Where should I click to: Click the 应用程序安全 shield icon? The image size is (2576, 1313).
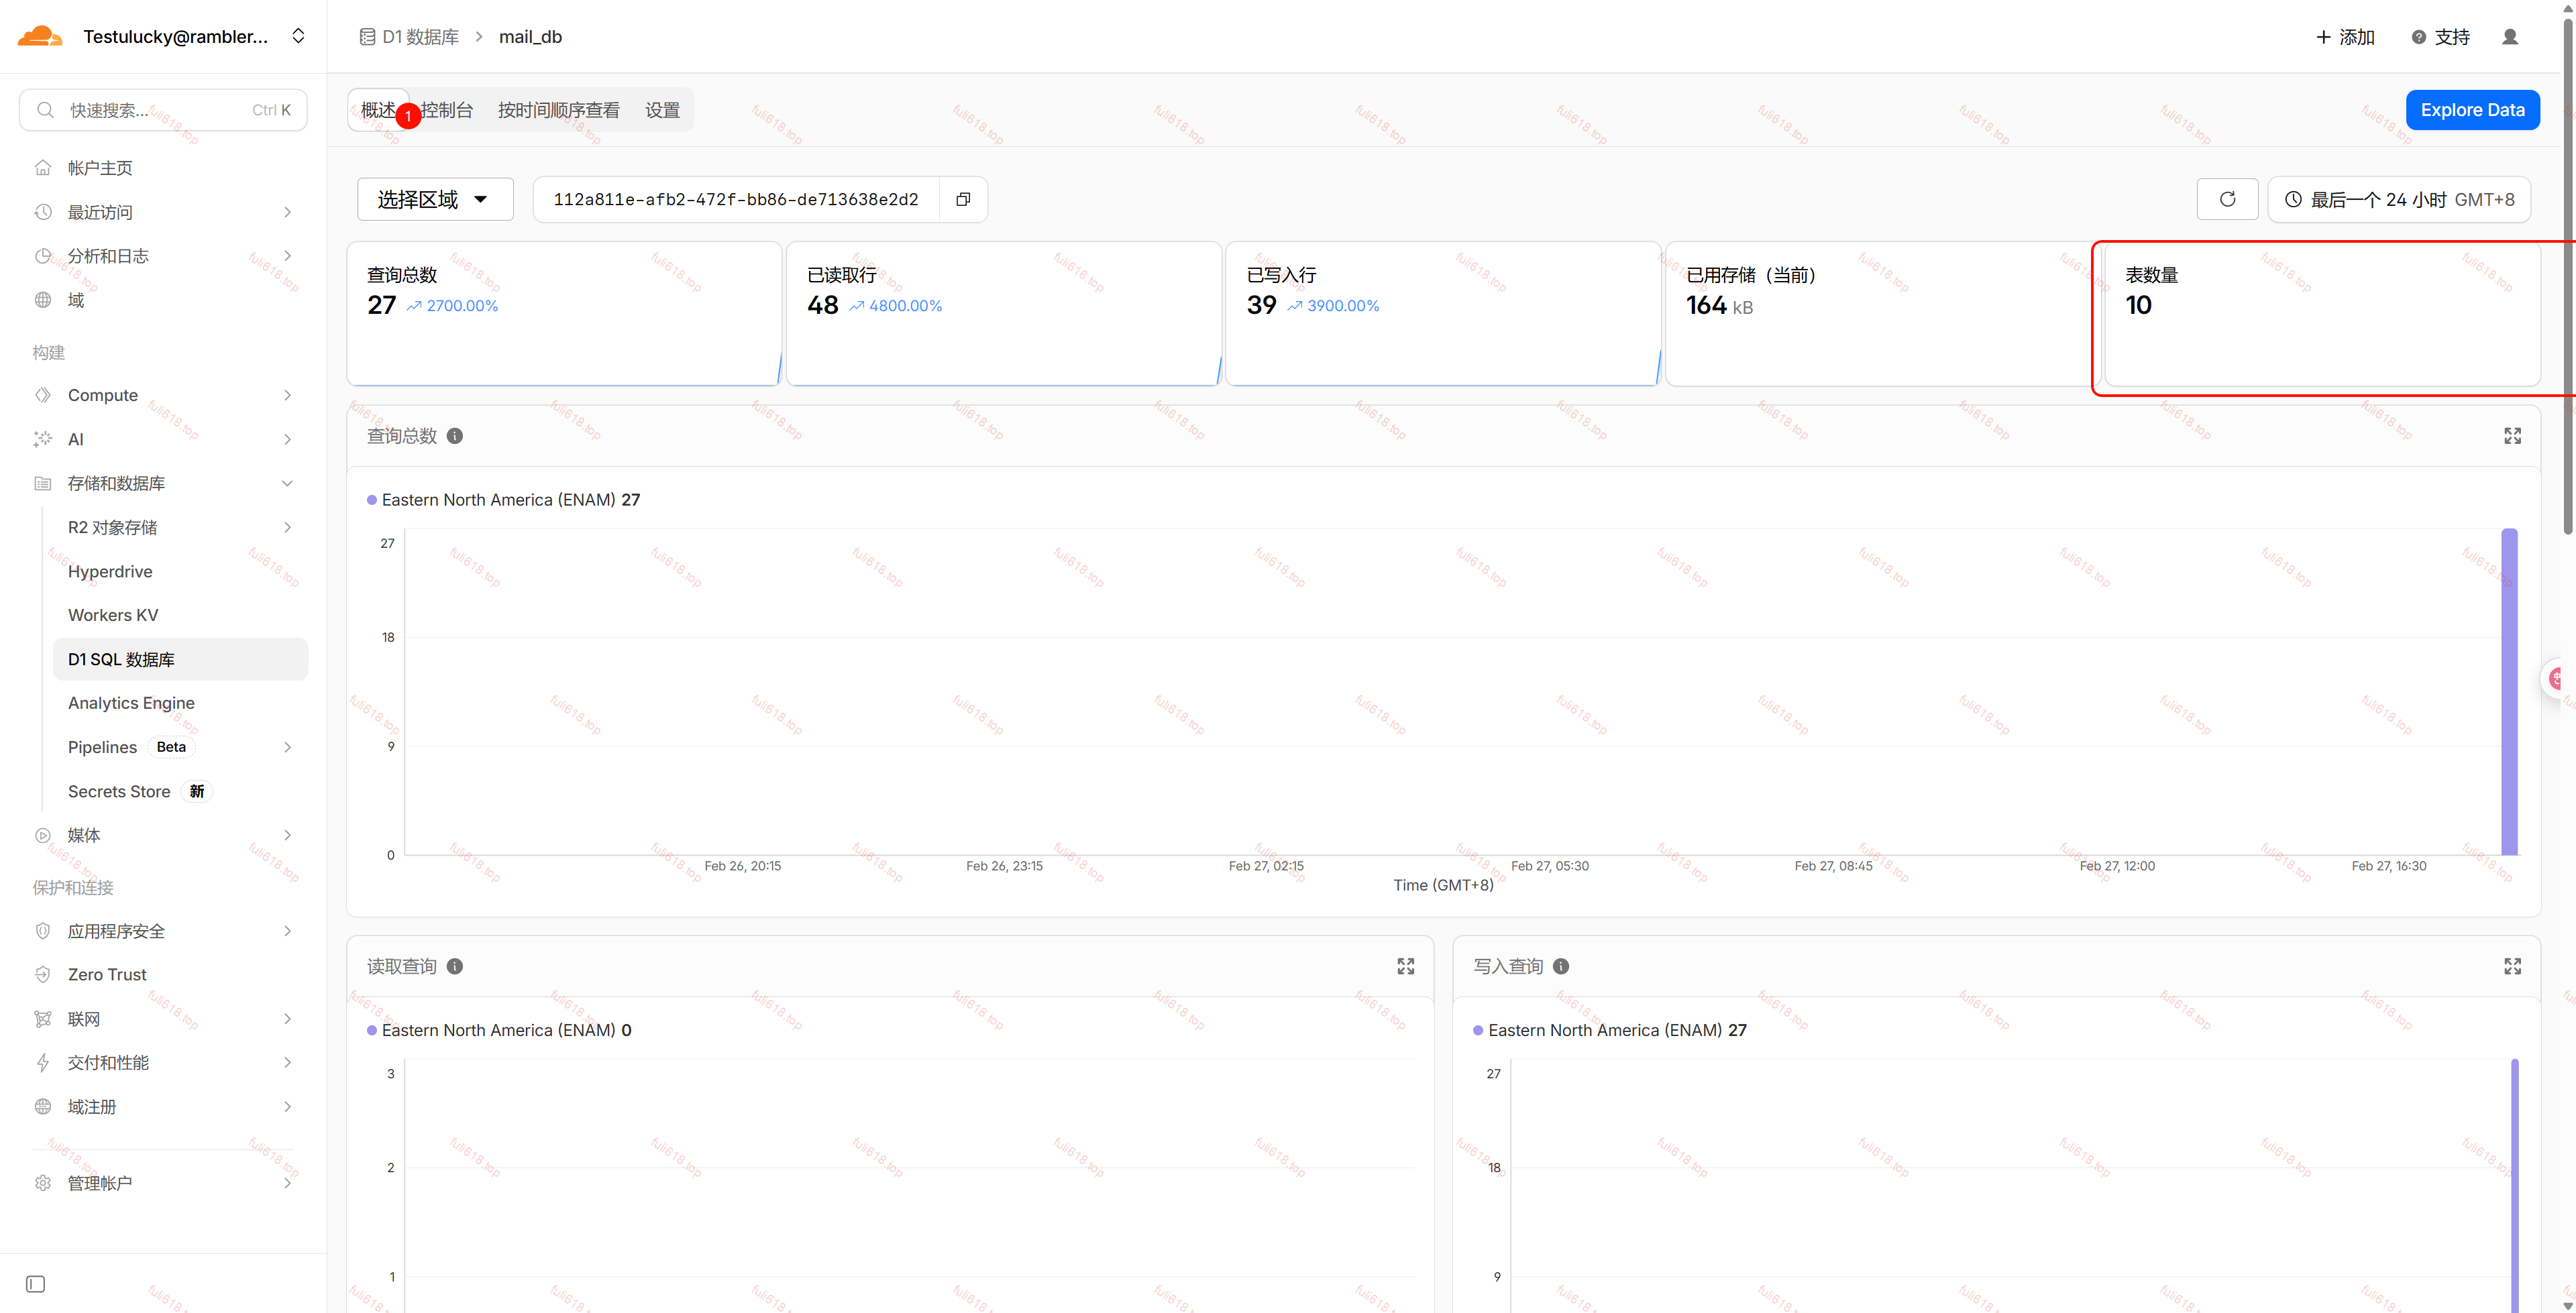click(x=43, y=931)
